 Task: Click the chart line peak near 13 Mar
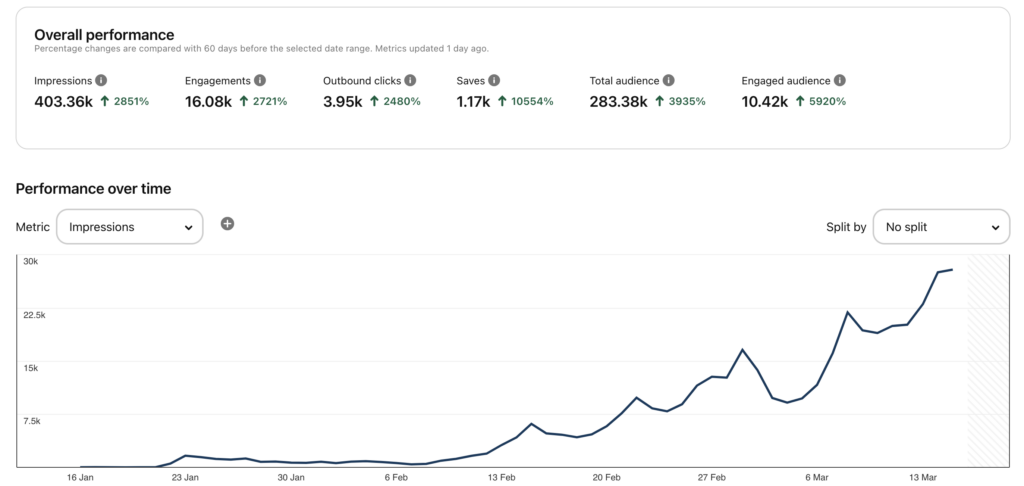952,269
